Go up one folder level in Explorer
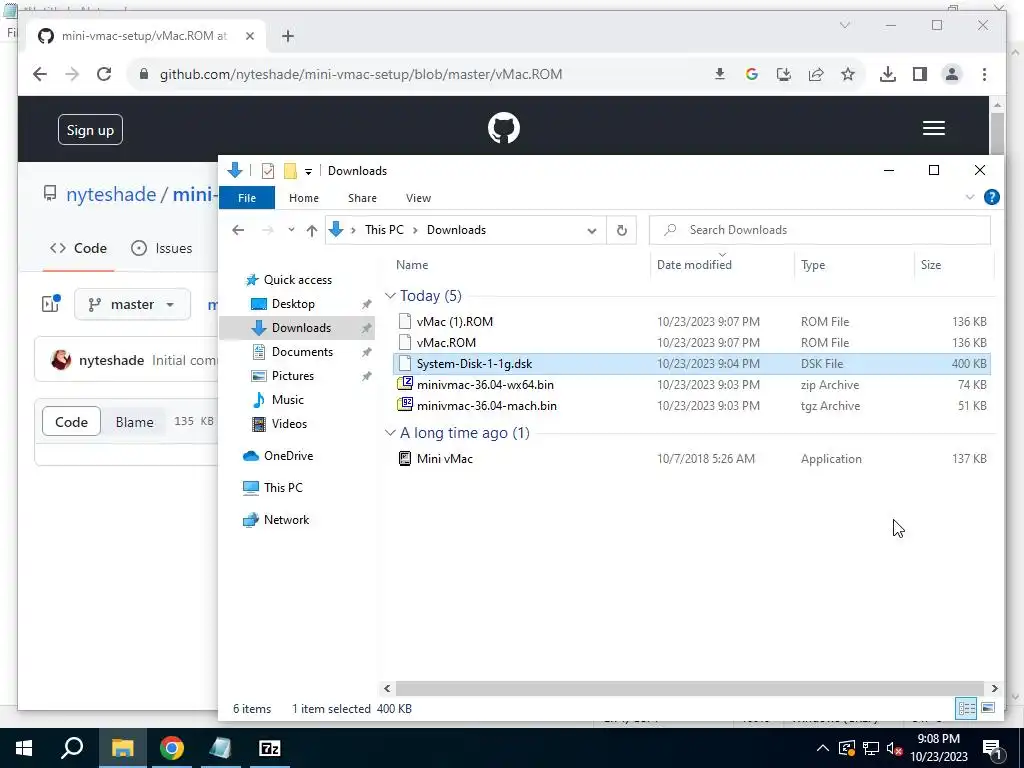 coord(312,230)
